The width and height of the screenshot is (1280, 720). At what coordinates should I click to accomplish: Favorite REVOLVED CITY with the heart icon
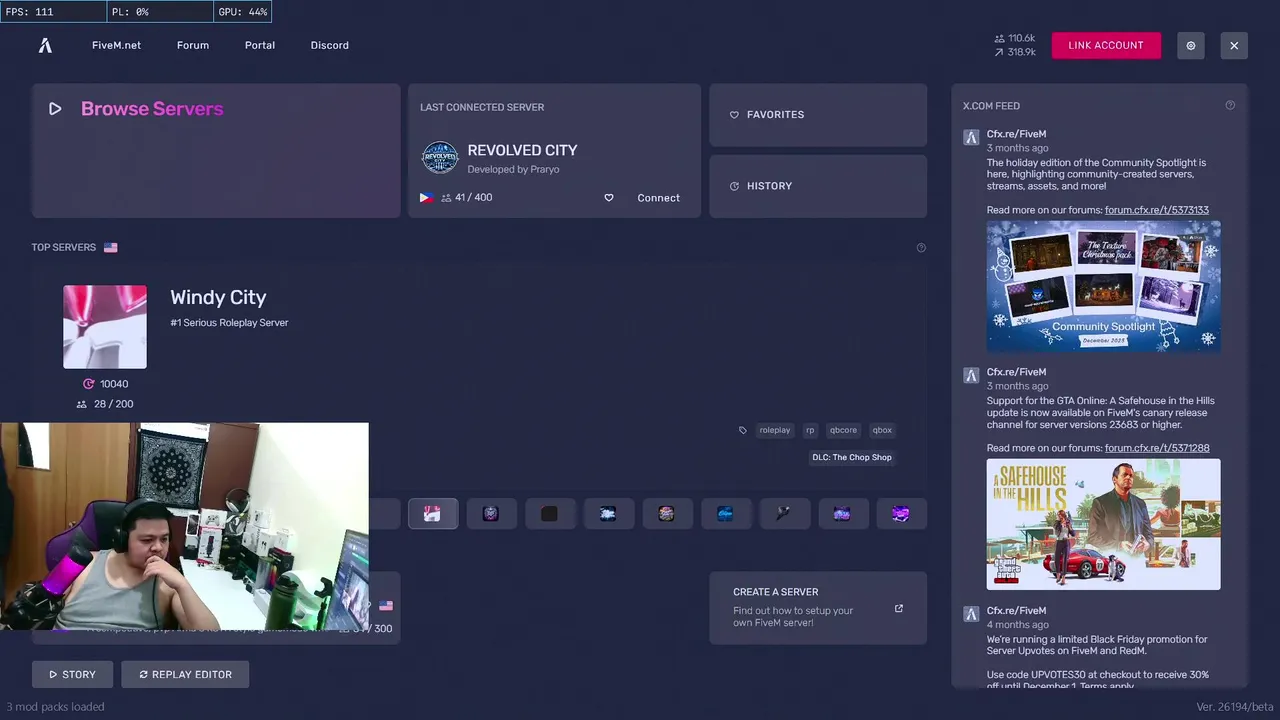point(608,198)
